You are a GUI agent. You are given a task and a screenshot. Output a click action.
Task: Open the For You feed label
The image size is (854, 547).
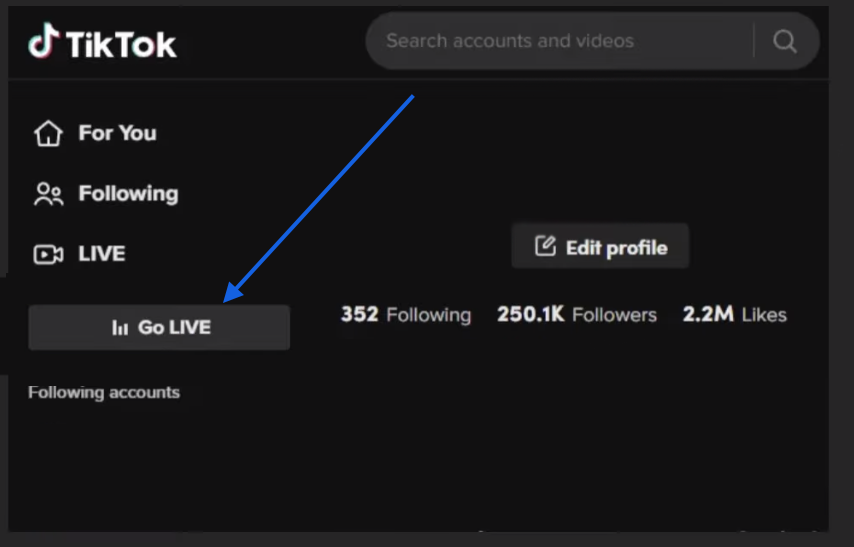click(x=117, y=133)
